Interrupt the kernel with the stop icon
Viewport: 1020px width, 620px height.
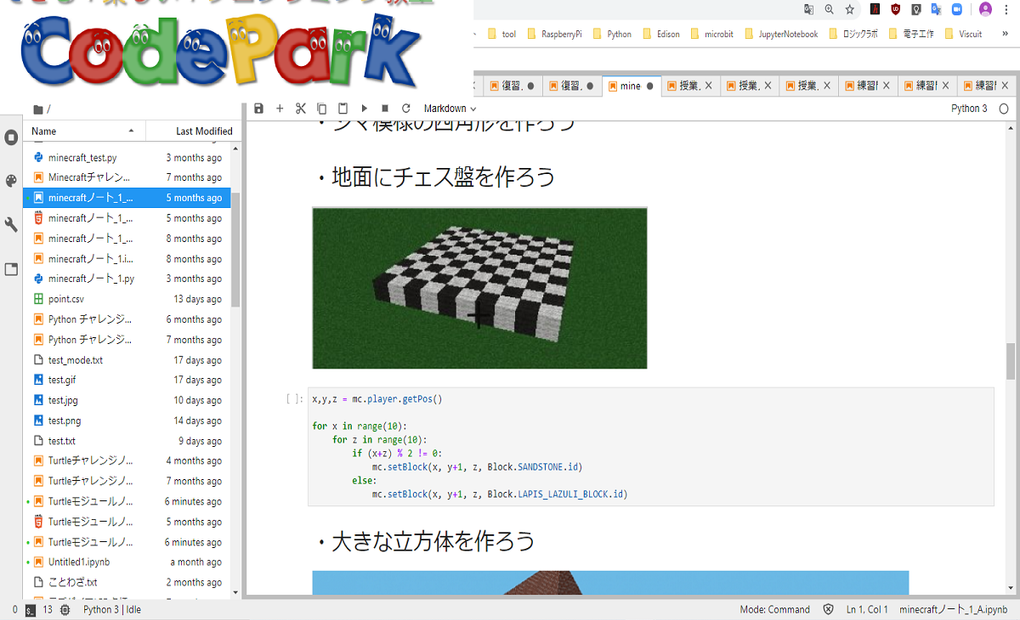click(x=385, y=109)
